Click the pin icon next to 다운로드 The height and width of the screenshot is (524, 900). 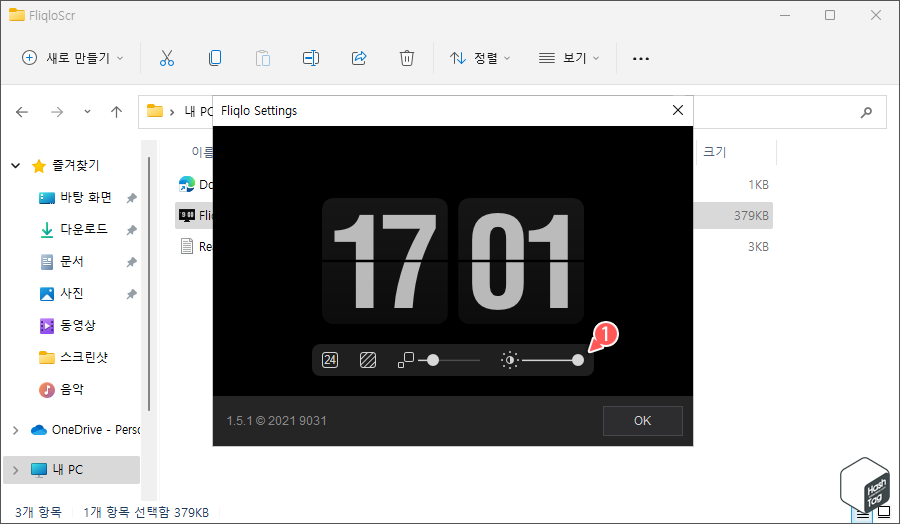point(131,230)
